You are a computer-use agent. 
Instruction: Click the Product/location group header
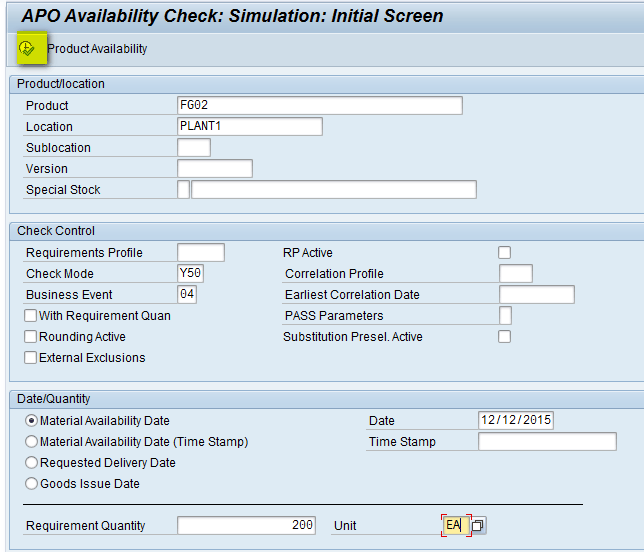pyautogui.click(x=61, y=84)
